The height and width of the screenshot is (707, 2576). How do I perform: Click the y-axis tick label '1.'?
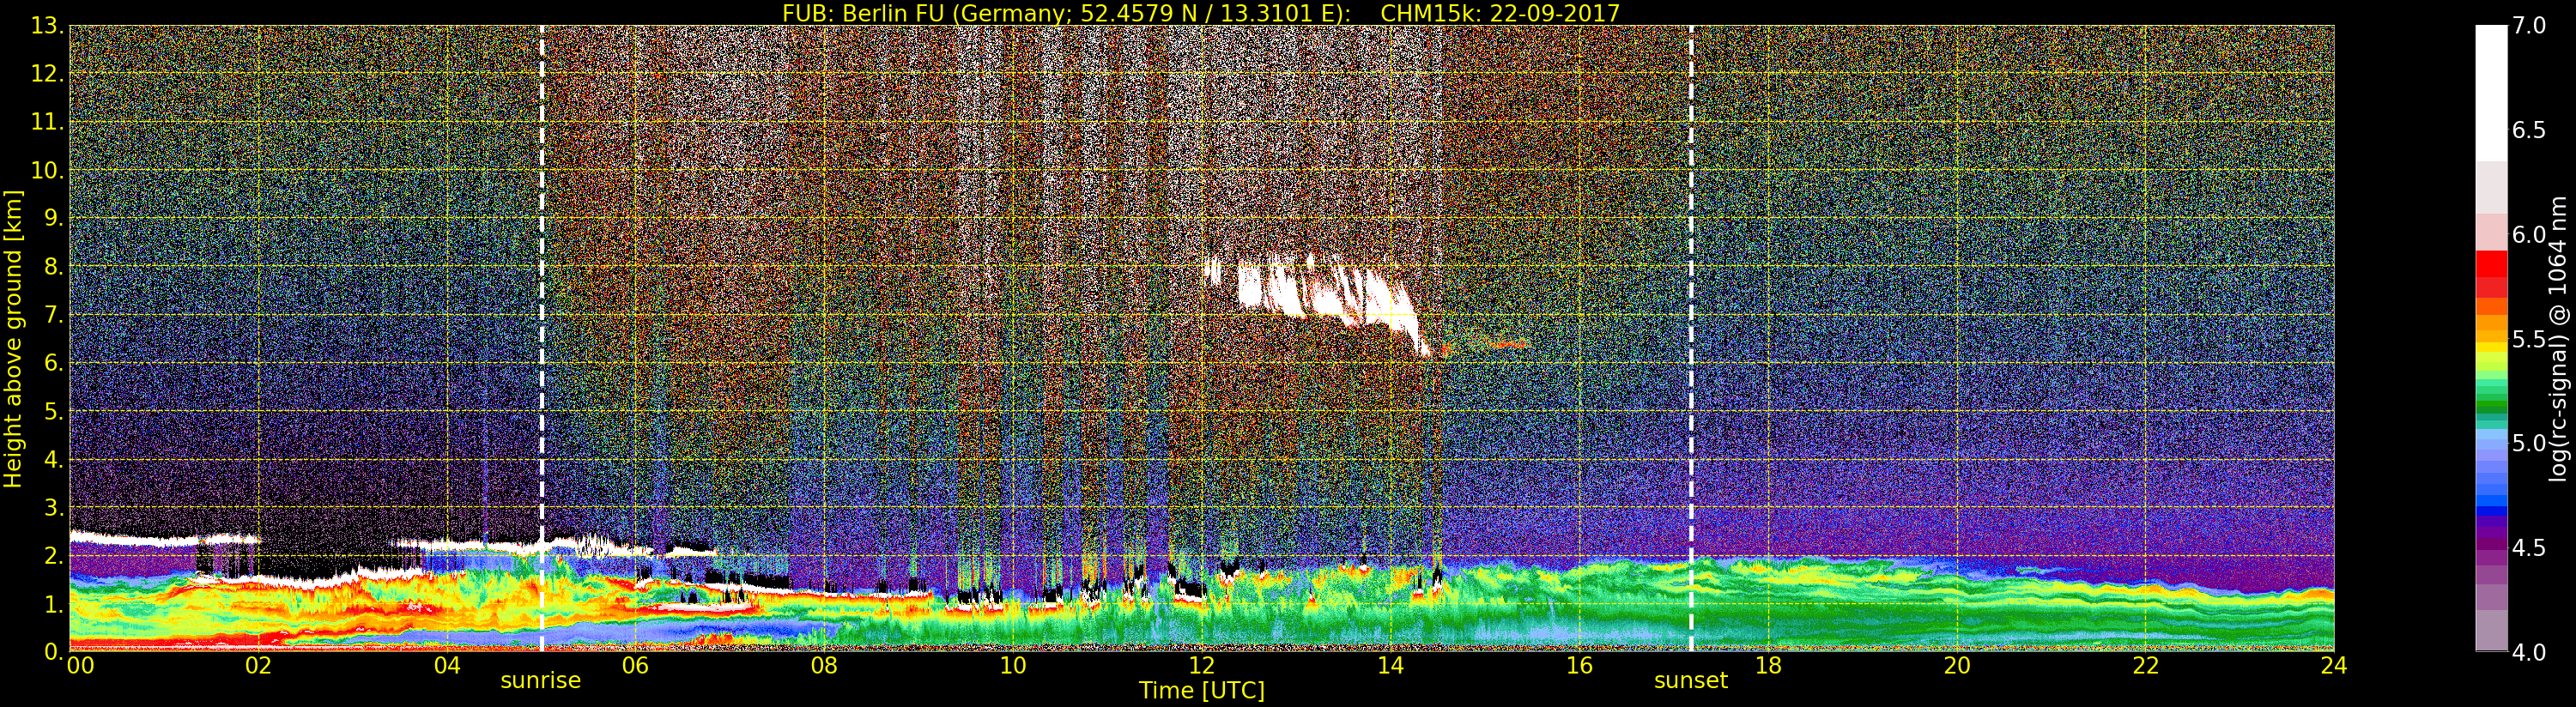click(x=53, y=603)
